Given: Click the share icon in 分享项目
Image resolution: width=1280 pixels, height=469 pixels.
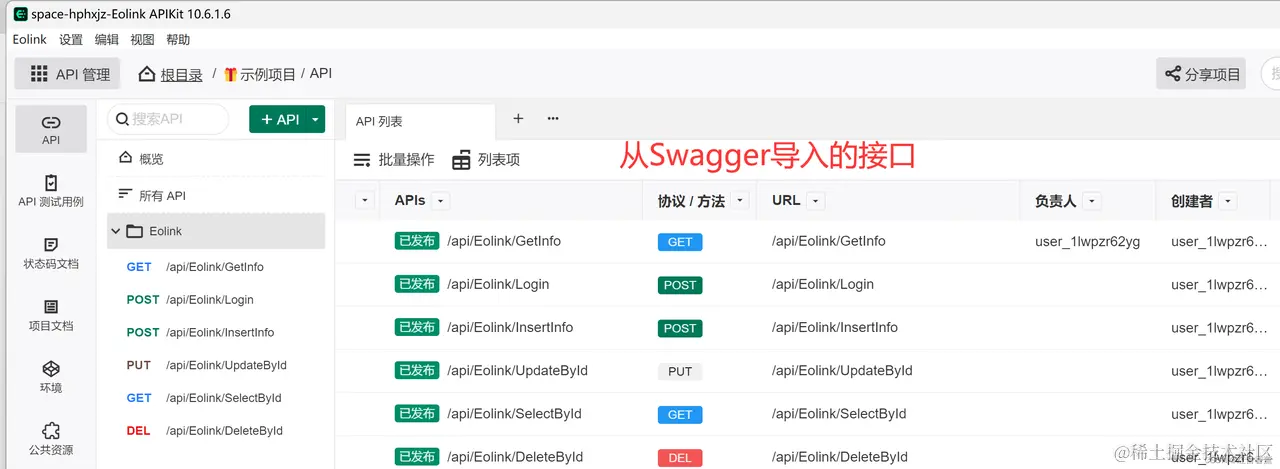Looking at the screenshot, I should (x=1173, y=74).
